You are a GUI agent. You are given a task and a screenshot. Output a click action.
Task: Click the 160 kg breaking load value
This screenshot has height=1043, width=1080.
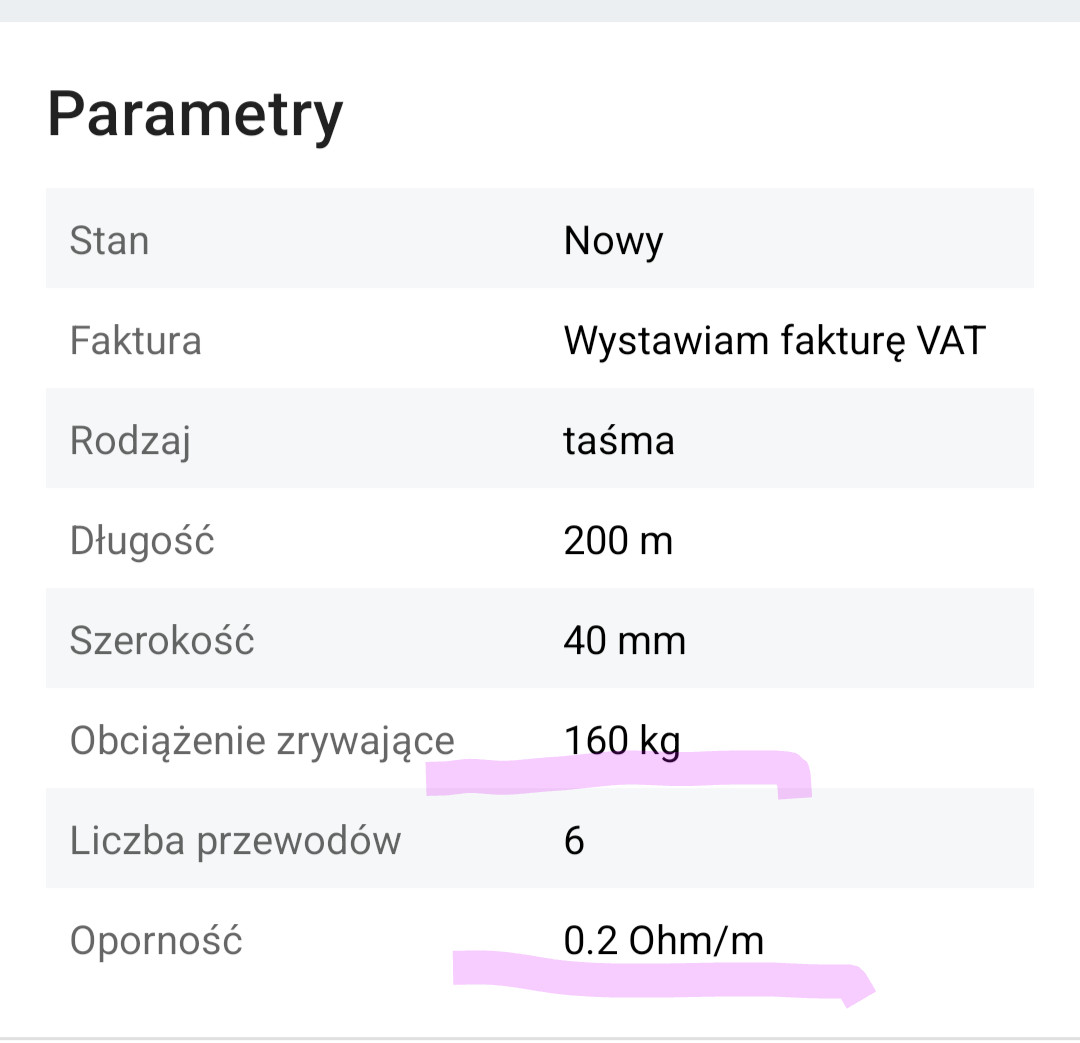pos(622,741)
